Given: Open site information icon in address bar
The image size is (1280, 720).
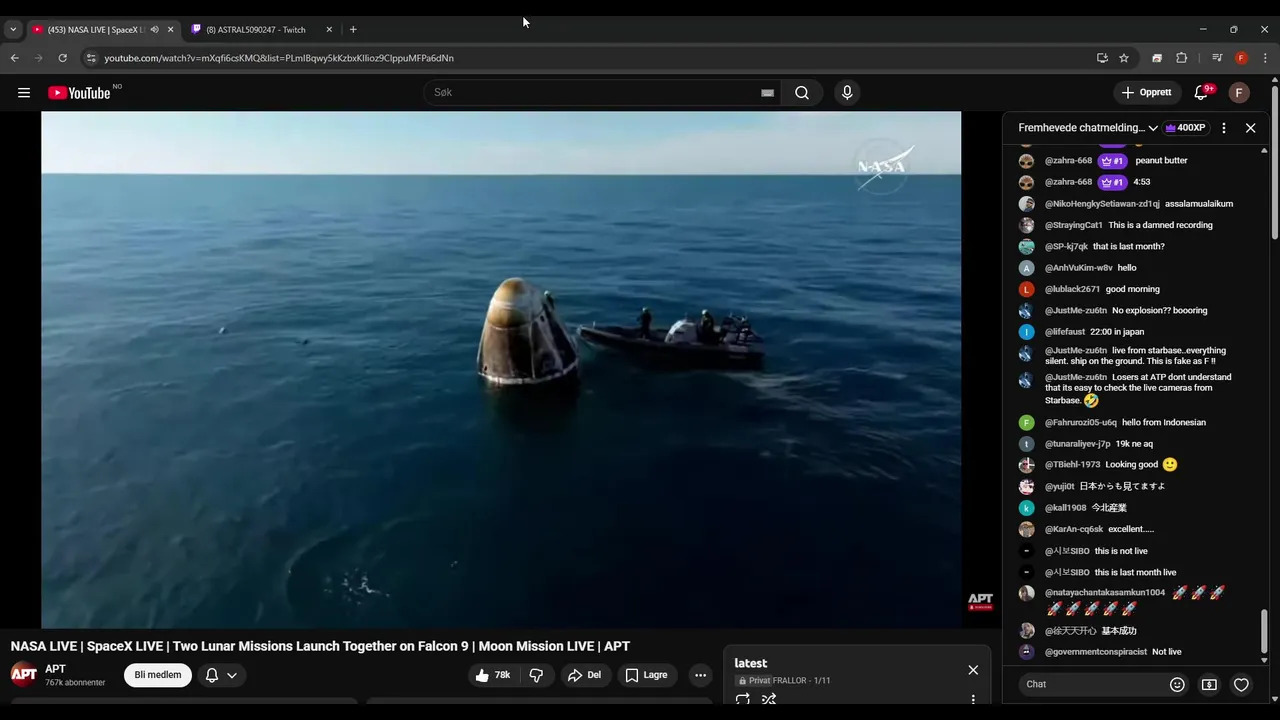Looking at the screenshot, I should click(x=91, y=58).
